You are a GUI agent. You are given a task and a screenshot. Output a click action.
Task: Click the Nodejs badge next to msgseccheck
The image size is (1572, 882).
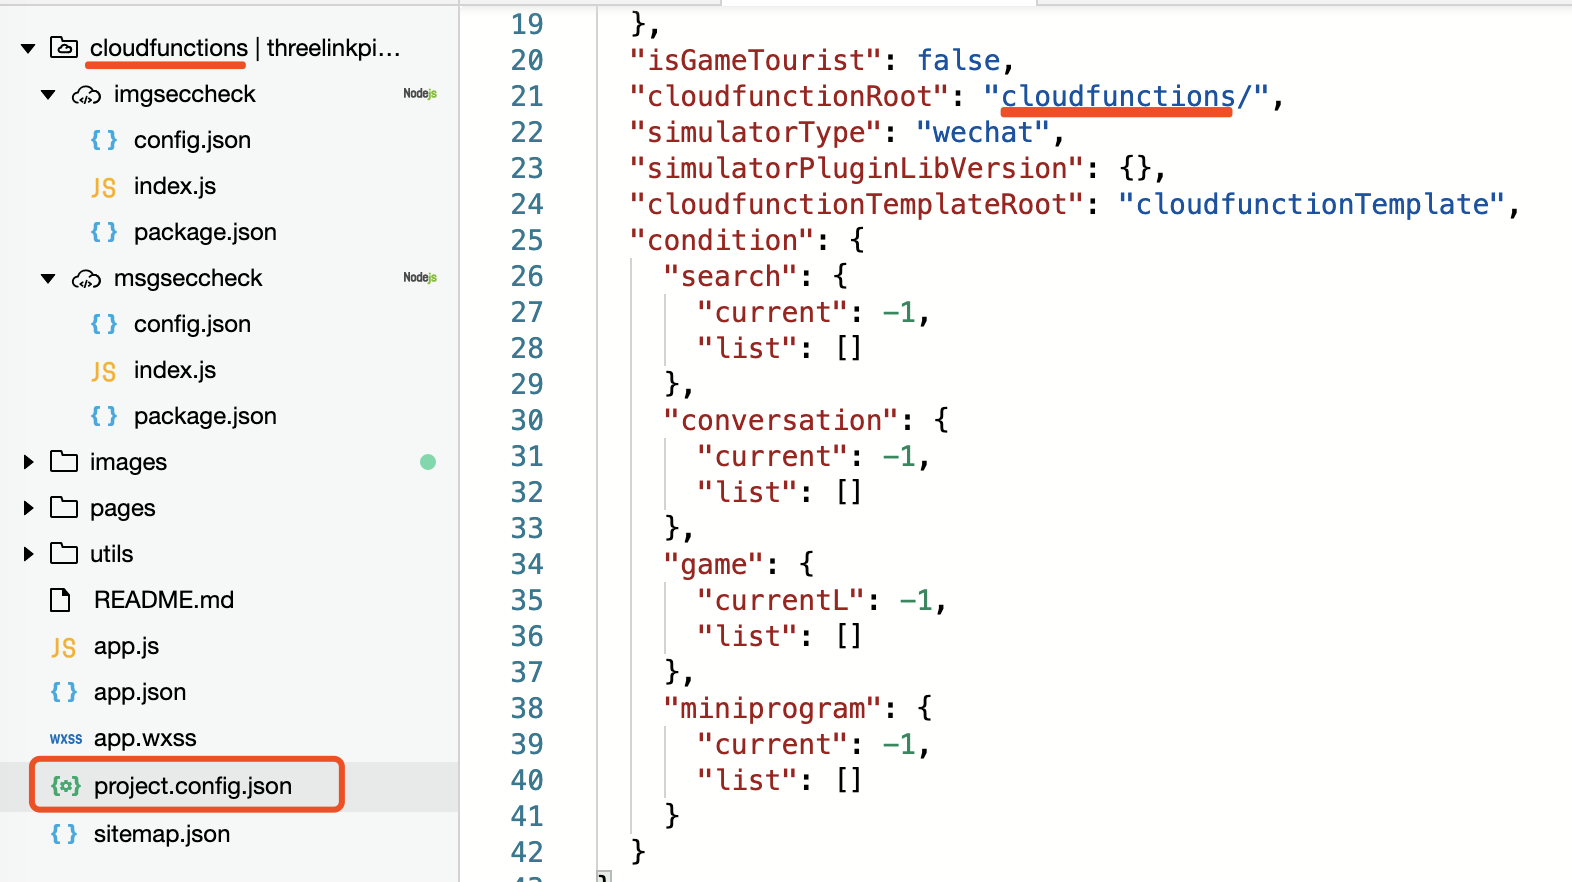[420, 278]
